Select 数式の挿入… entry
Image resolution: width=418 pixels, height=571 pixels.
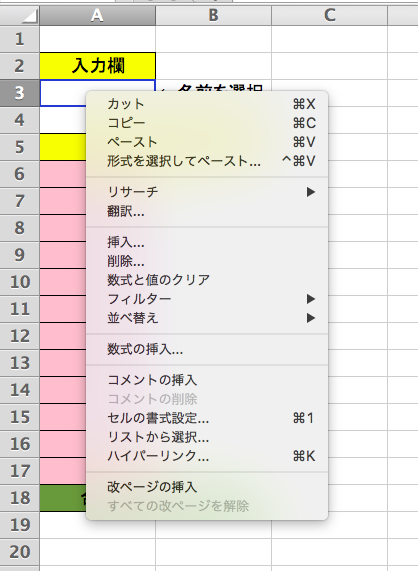click(207, 349)
